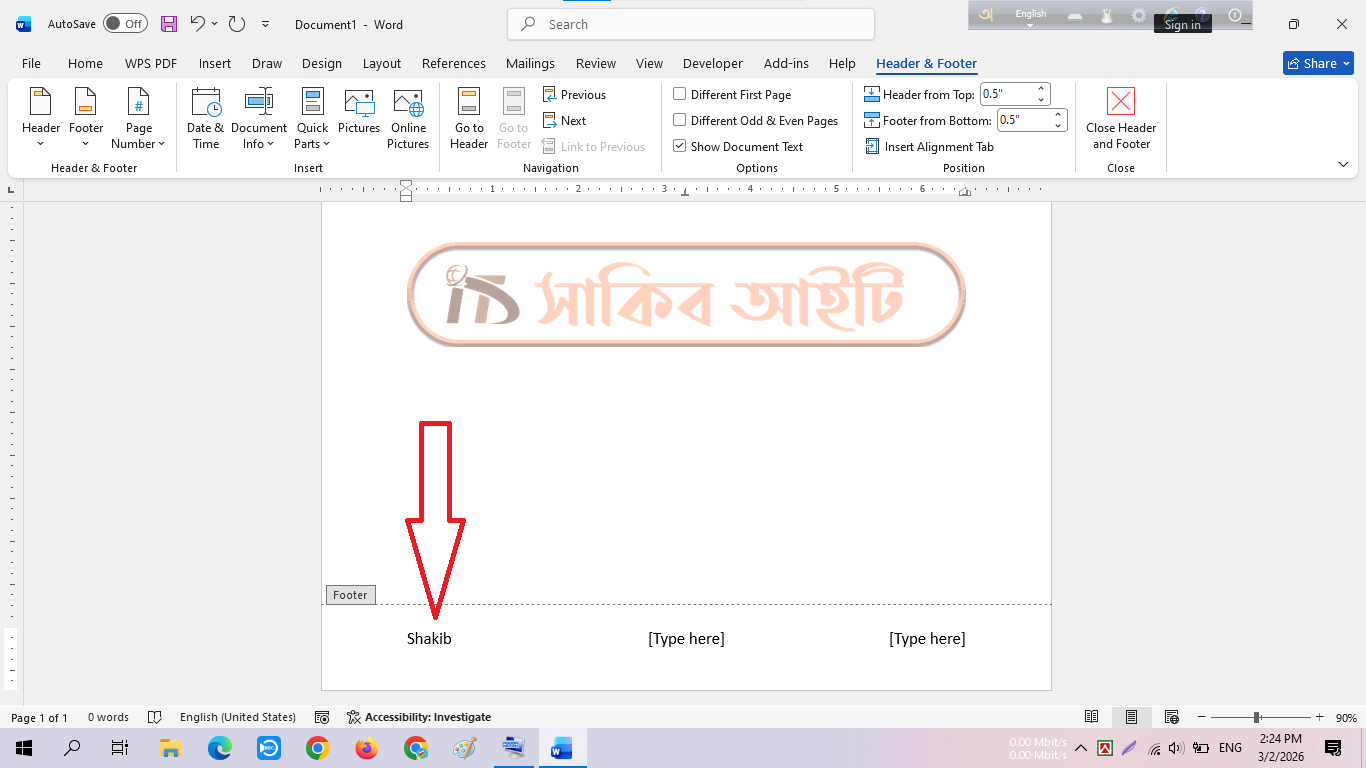Uncheck Show Document Text option

click(680, 147)
